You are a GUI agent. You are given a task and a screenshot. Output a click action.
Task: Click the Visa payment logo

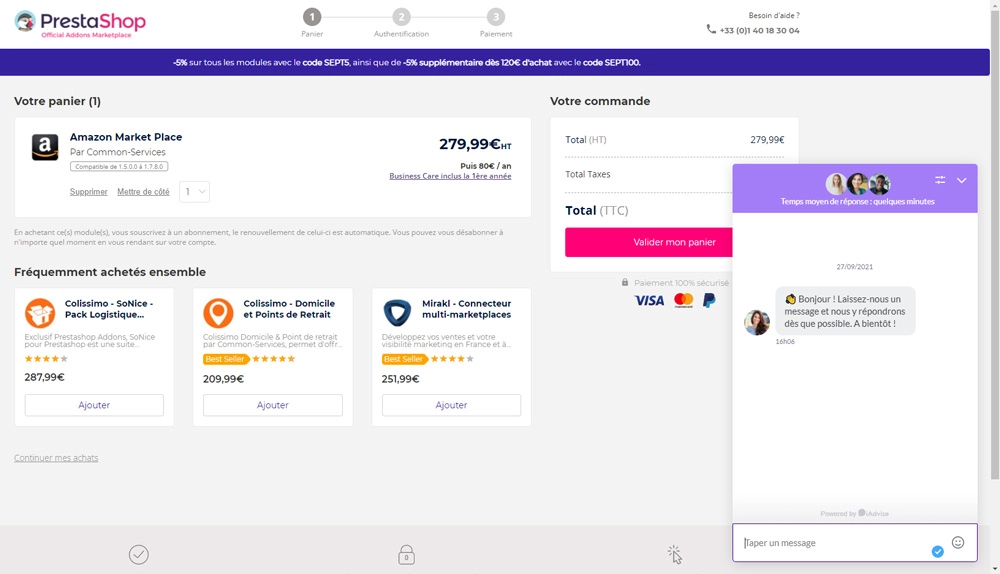point(649,300)
